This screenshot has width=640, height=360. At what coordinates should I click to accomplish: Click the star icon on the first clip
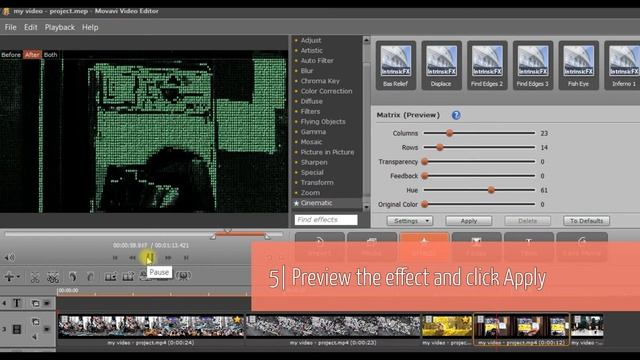point(237,320)
